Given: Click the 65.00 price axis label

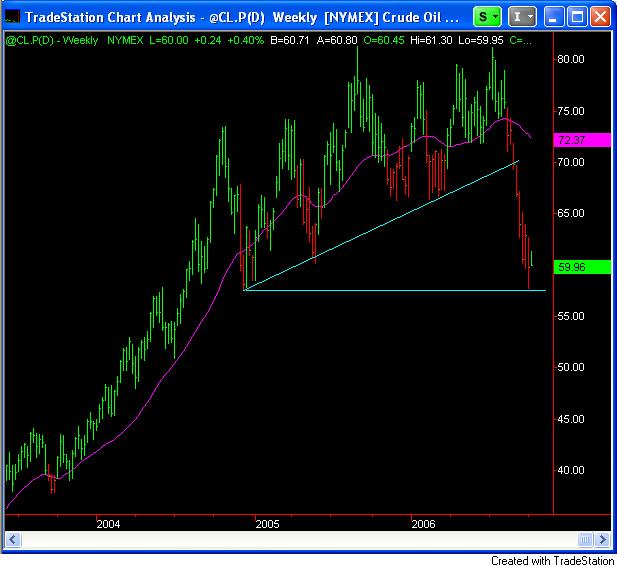Looking at the screenshot, I should [571, 213].
